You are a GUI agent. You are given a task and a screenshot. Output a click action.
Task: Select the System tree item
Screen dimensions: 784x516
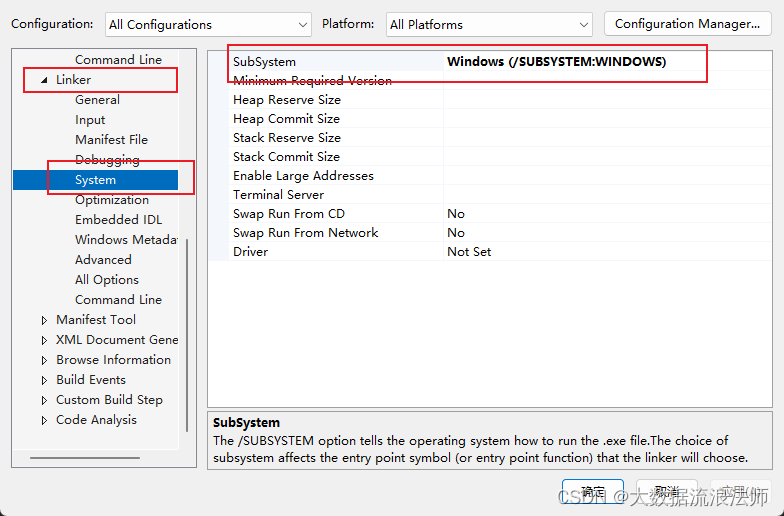(96, 180)
